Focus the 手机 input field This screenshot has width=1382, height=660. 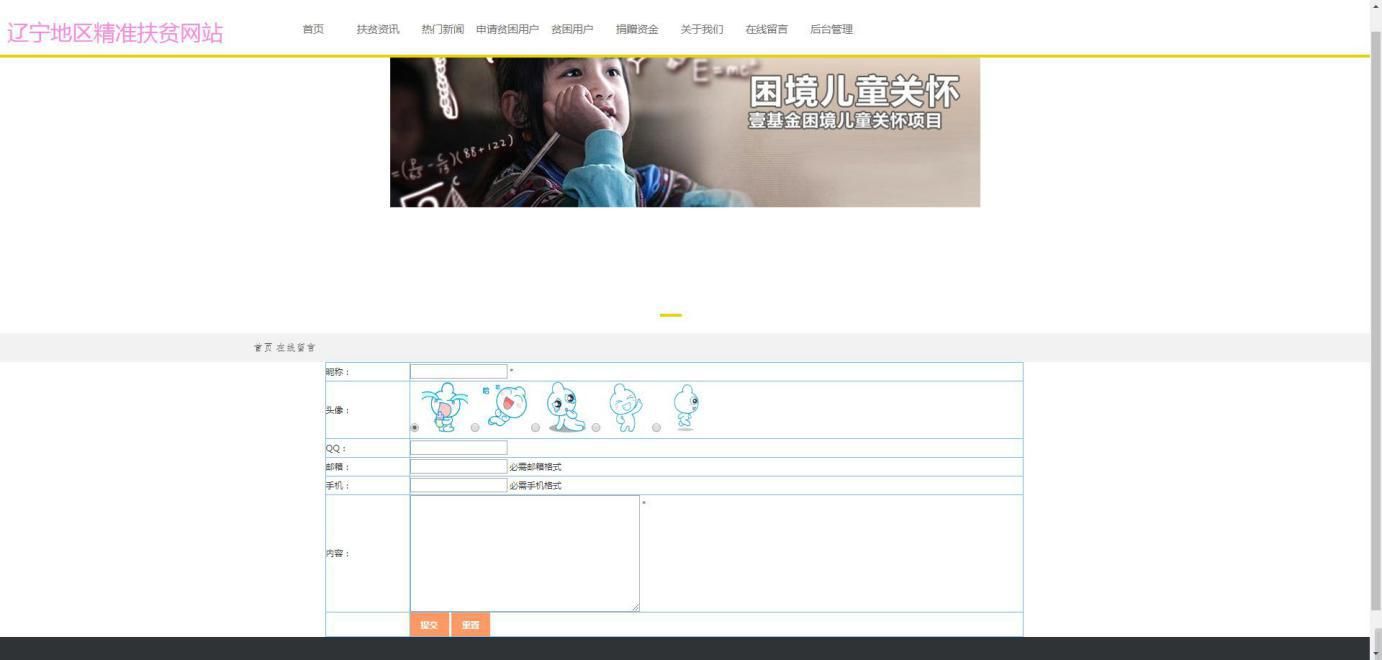458,485
